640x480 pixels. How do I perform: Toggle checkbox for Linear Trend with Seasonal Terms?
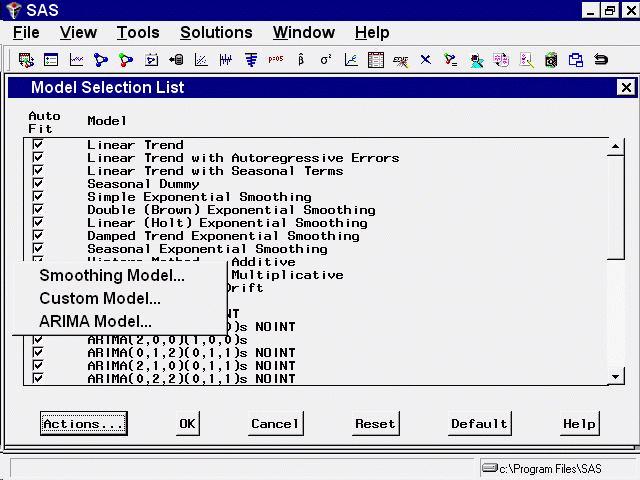38,171
